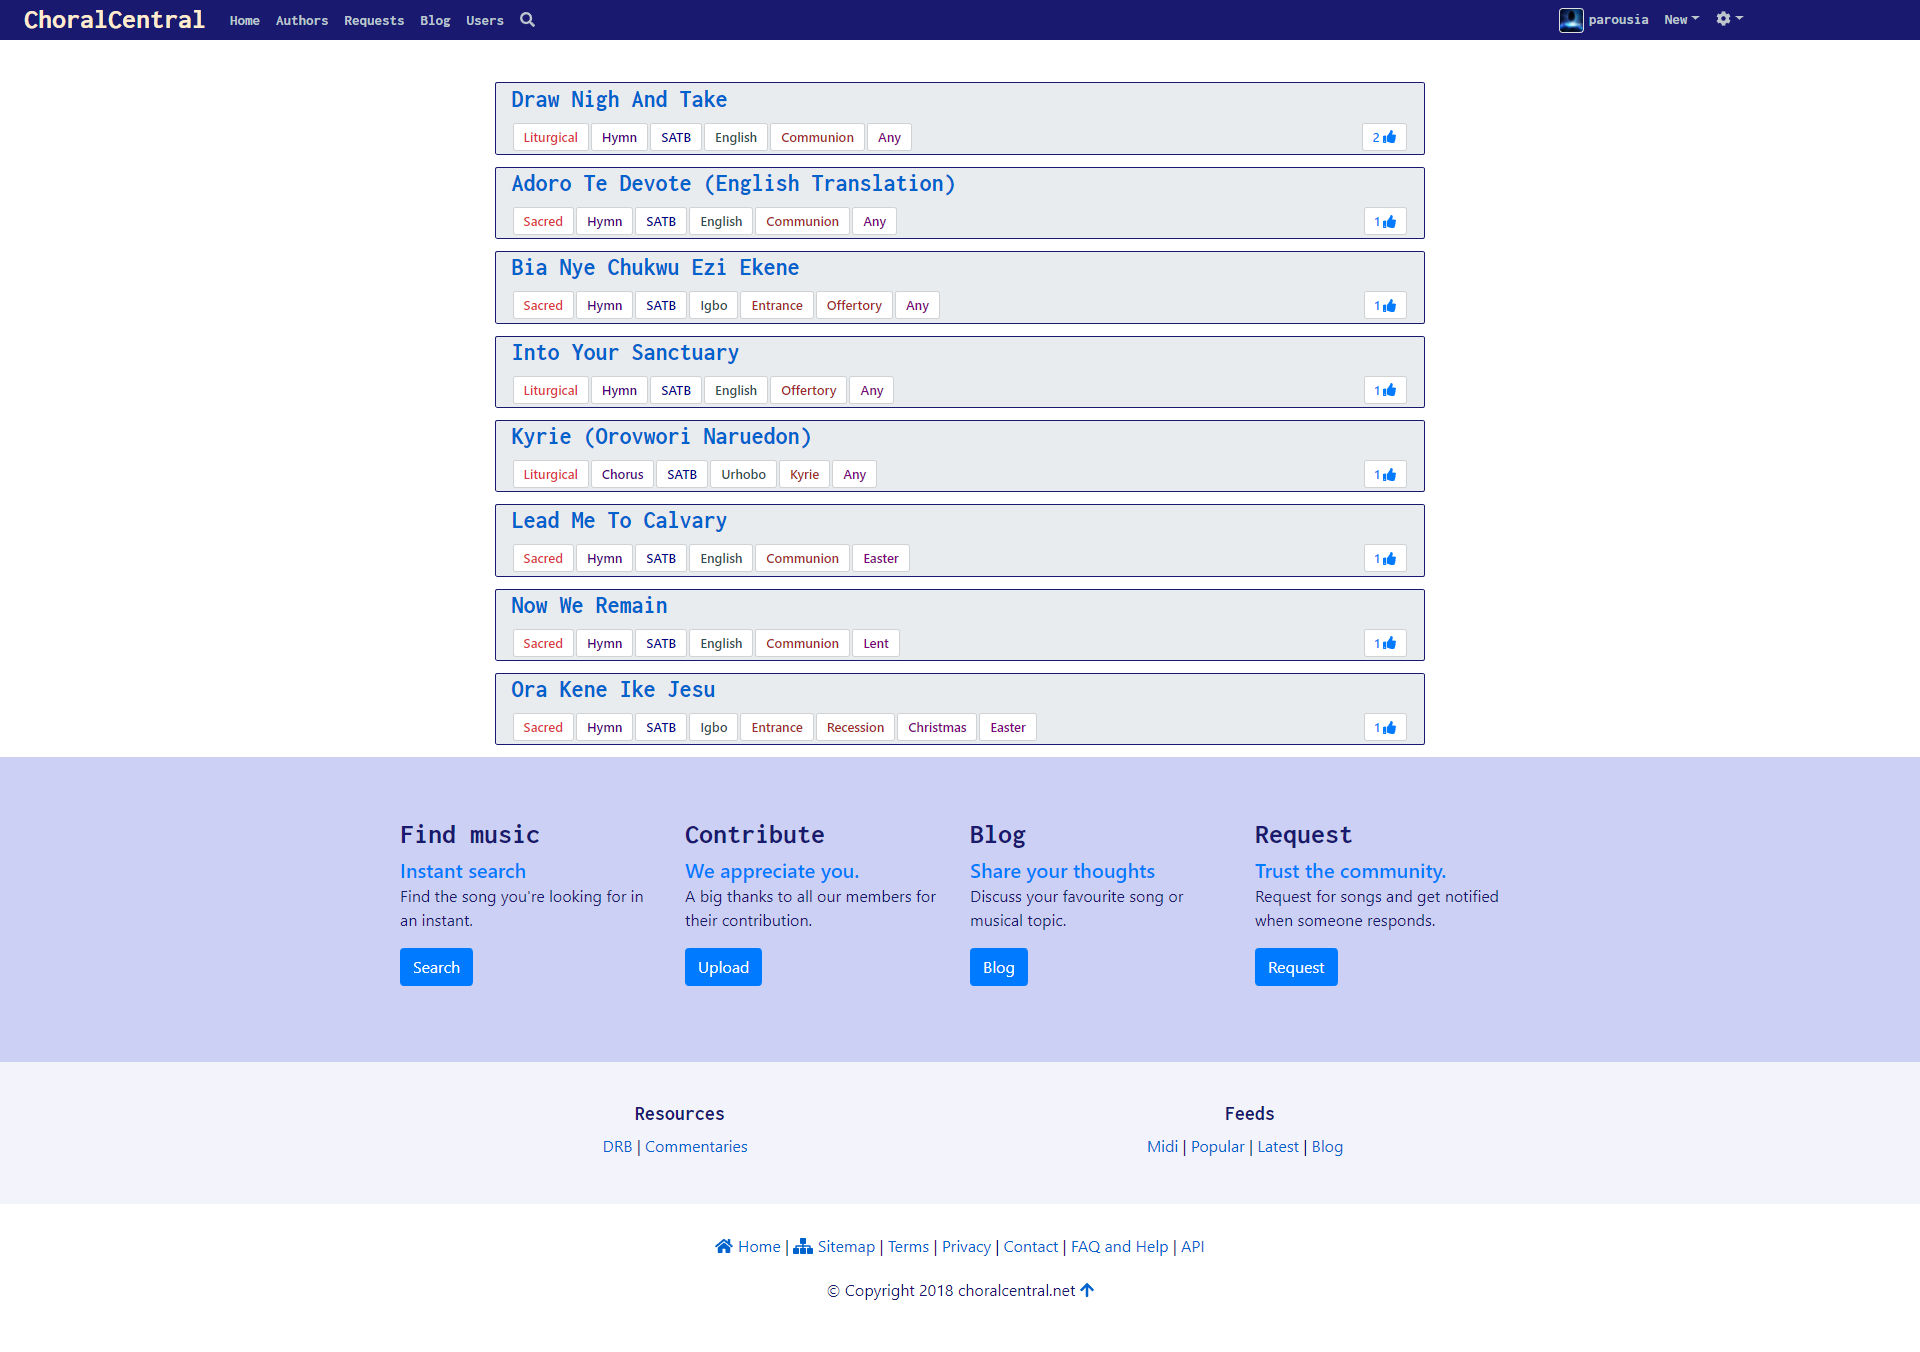Click the parousia user avatar
The height and width of the screenshot is (1352, 1920).
[x=1570, y=20]
